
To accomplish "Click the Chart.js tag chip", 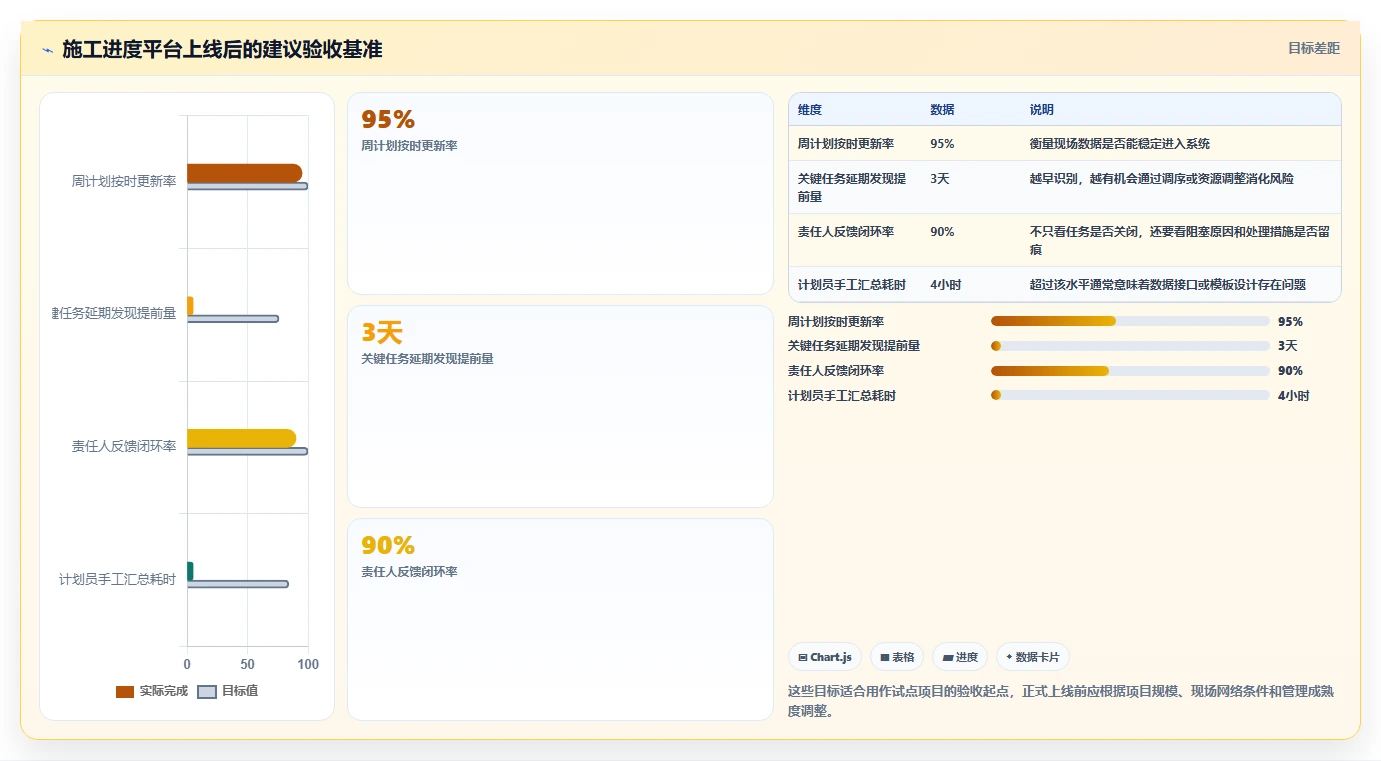I will (x=825, y=657).
